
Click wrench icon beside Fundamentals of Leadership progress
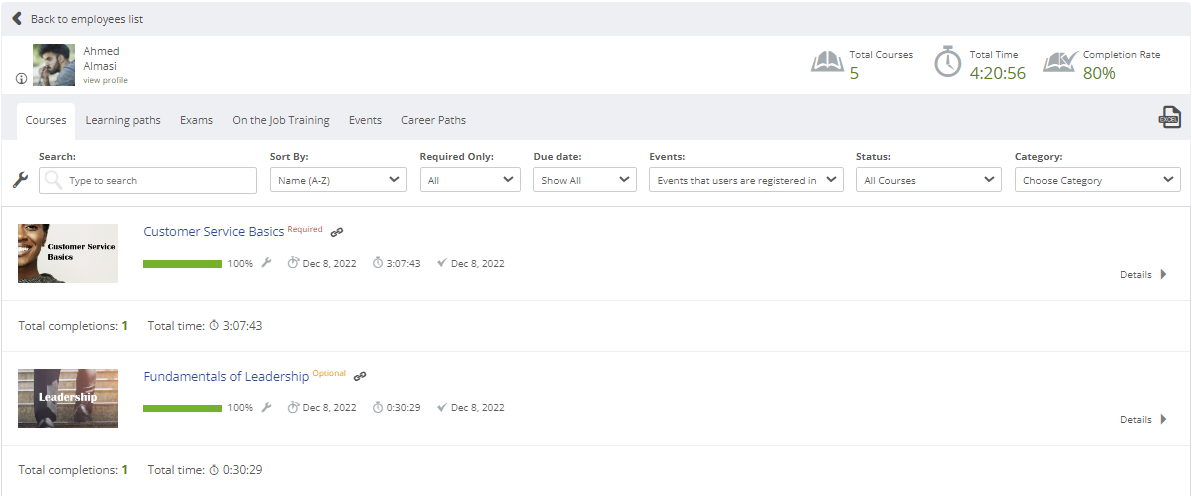pos(266,407)
